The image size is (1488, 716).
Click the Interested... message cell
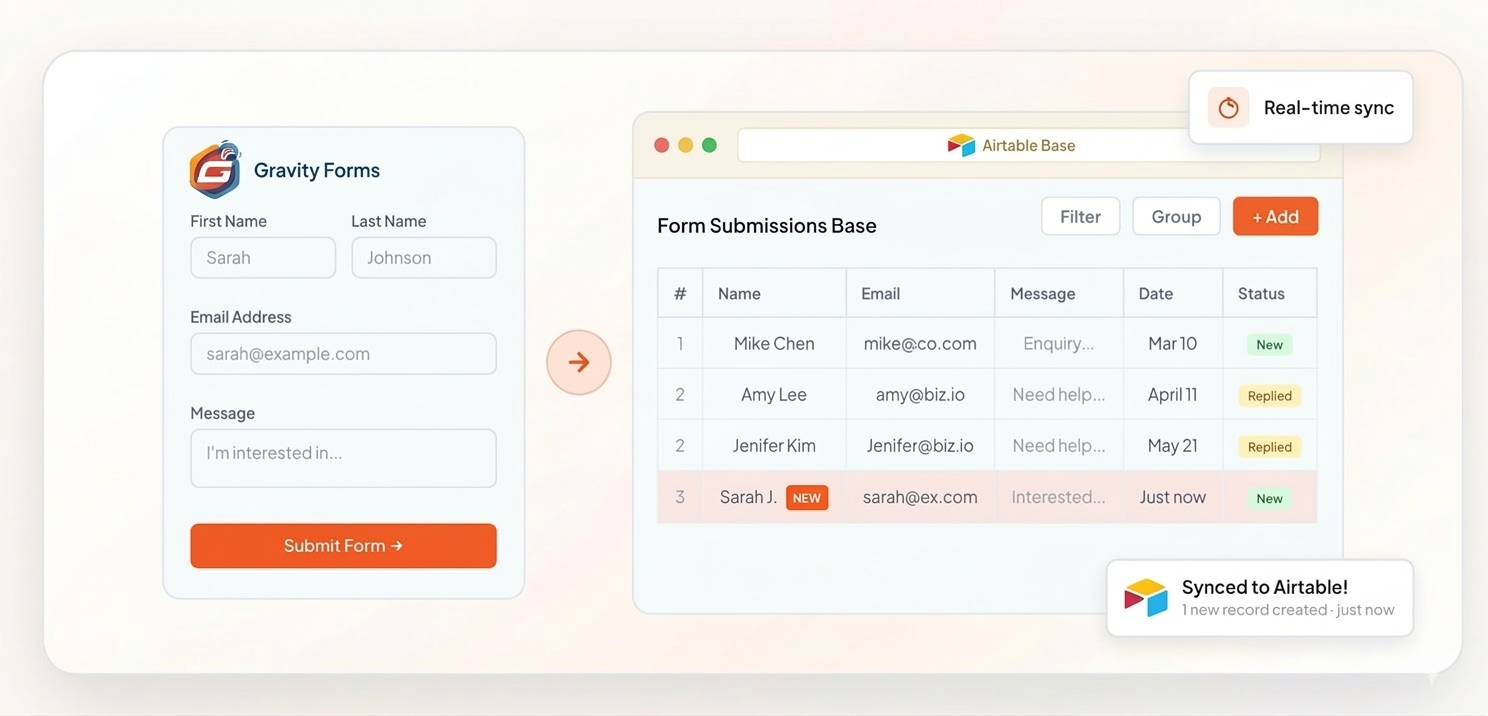click(1059, 497)
